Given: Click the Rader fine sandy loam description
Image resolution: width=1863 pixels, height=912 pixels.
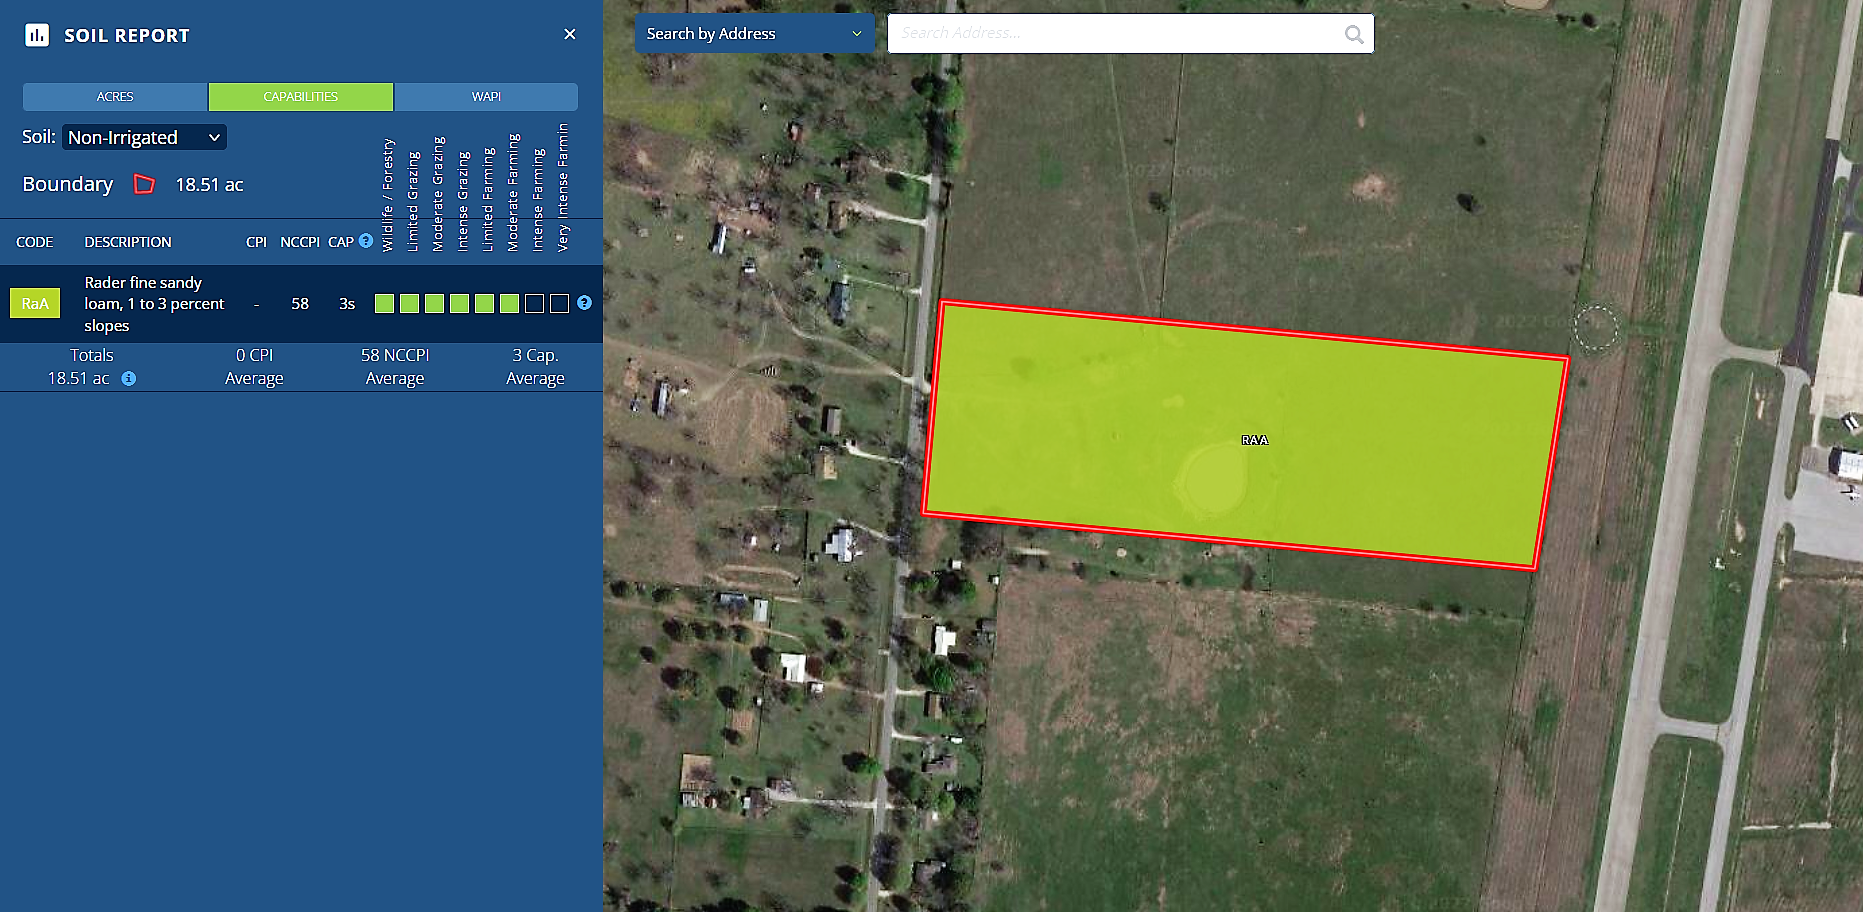Looking at the screenshot, I should point(154,304).
